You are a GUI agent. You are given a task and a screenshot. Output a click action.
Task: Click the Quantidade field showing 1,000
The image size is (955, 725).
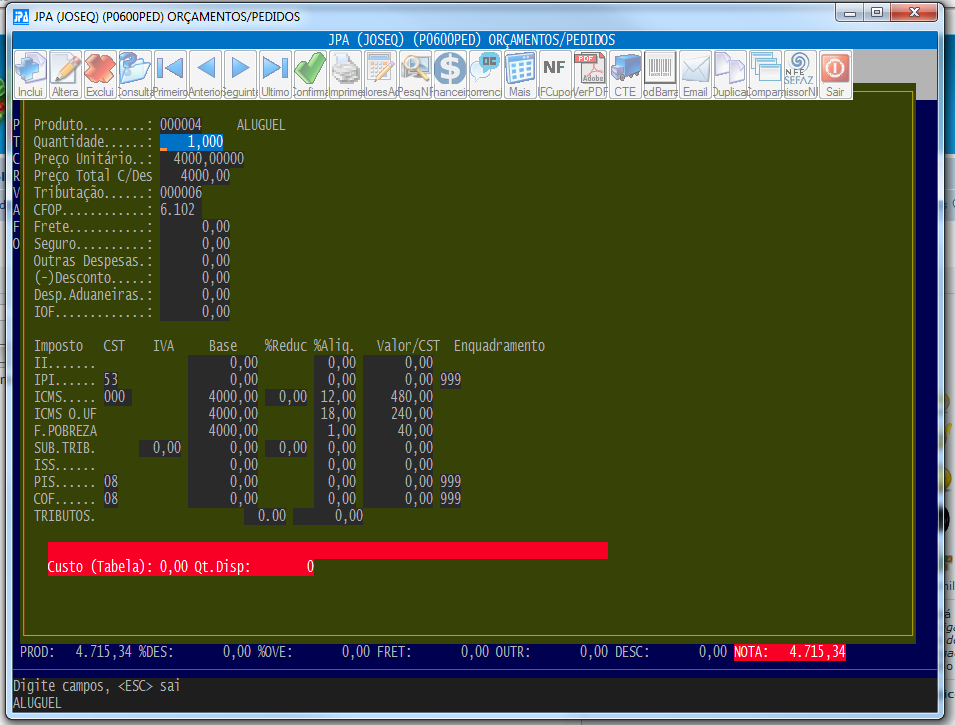click(x=191, y=142)
